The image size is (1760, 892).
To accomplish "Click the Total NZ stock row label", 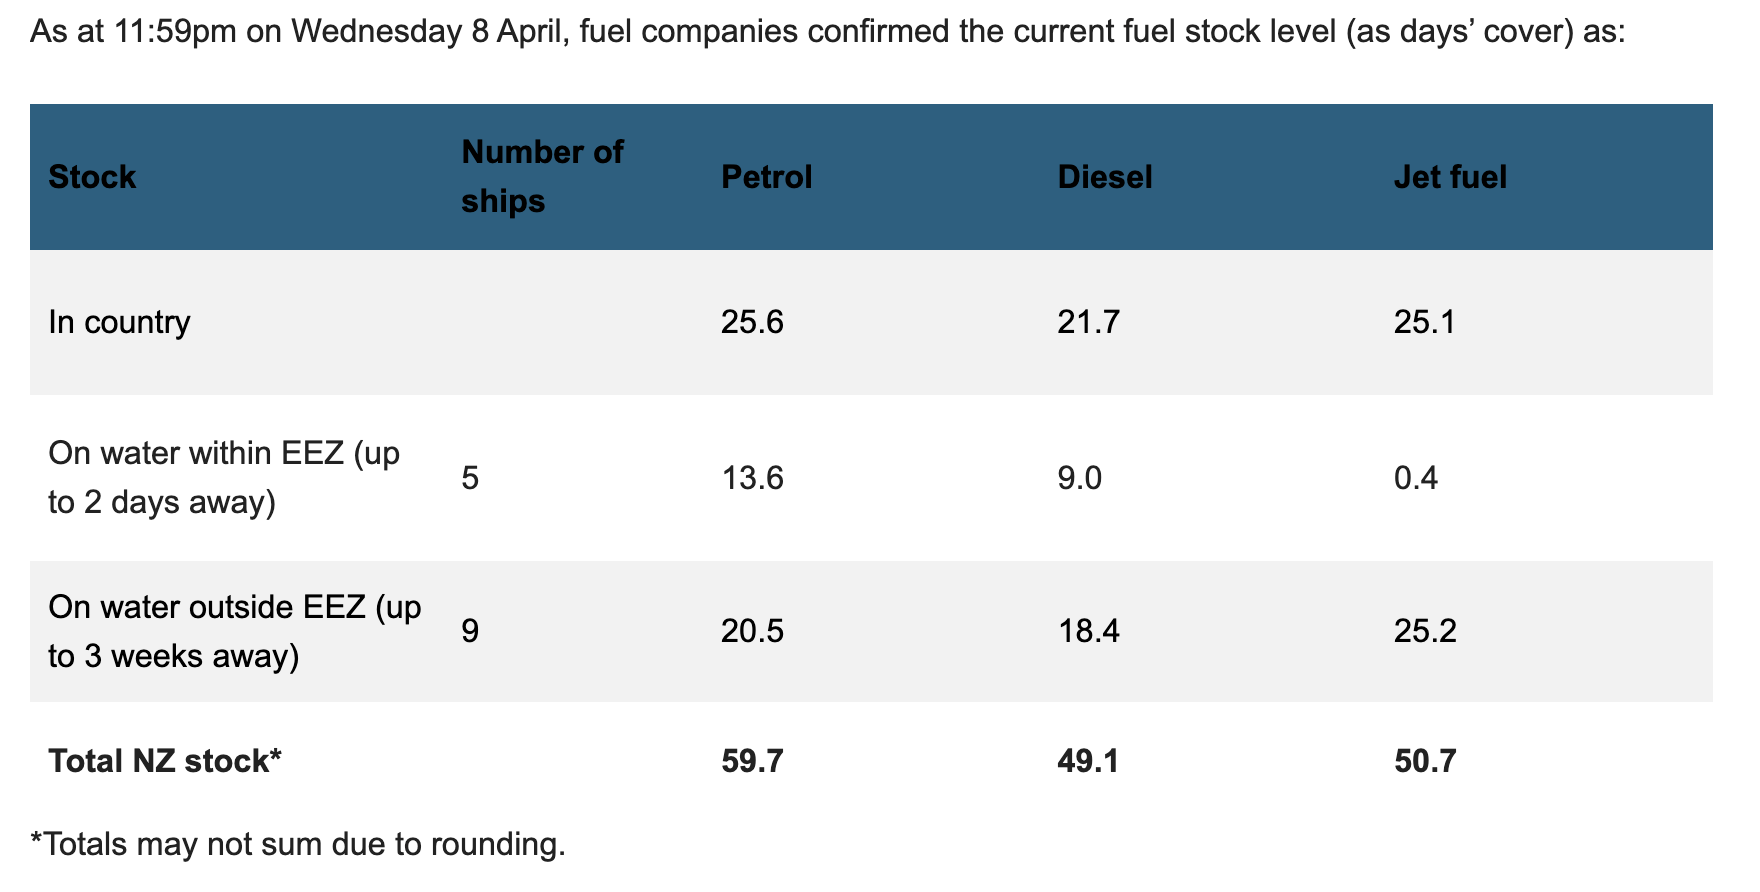I will [165, 761].
